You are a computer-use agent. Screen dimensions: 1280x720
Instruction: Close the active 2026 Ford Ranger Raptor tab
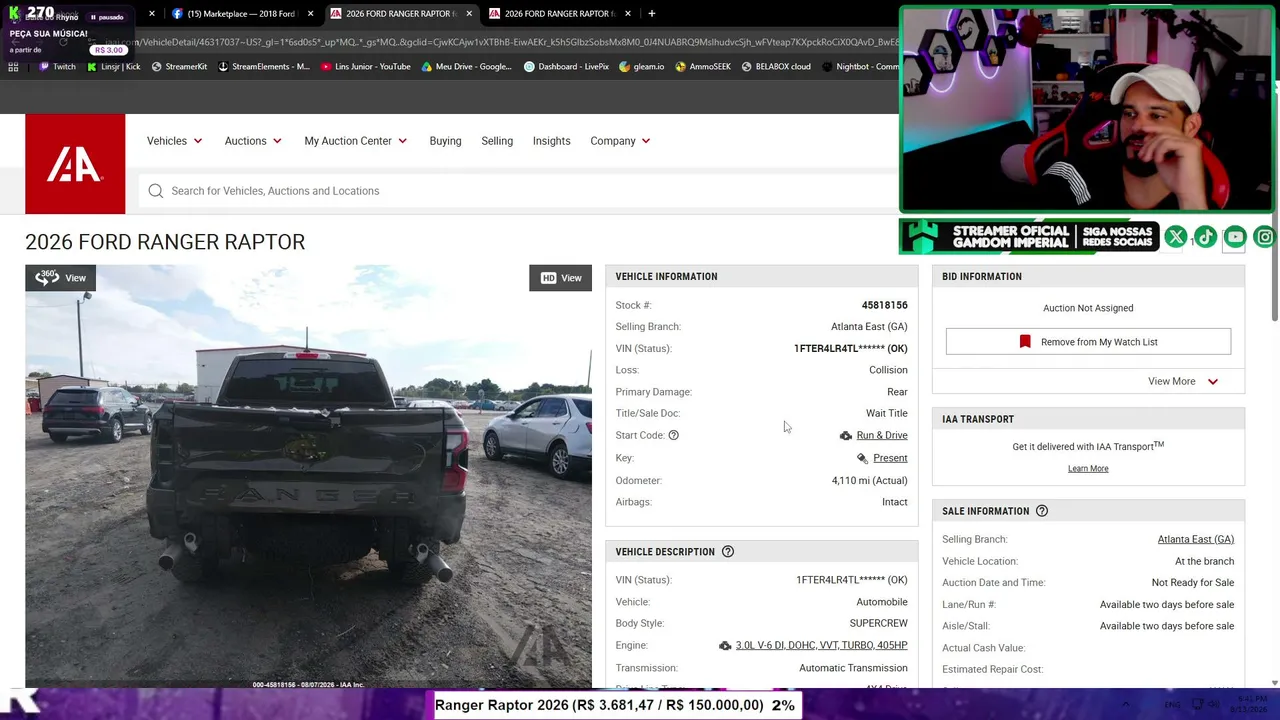(x=469, y=14)
